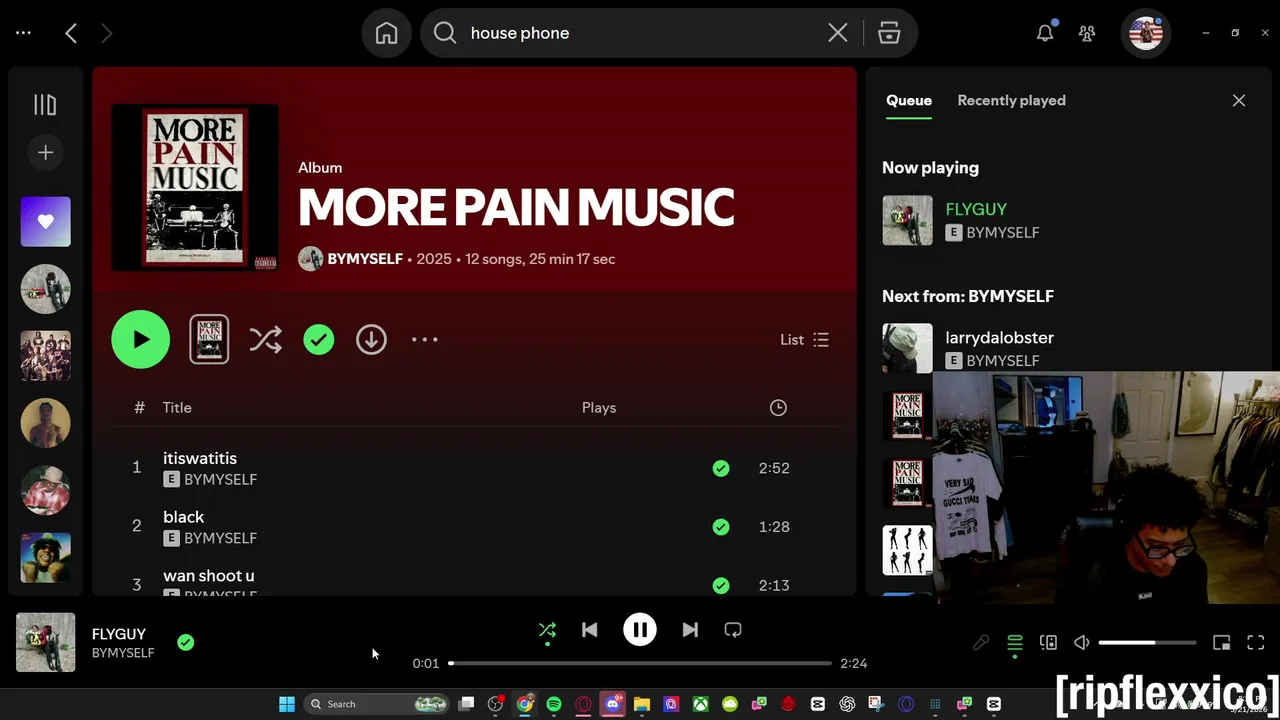Viewport: 1280px width, 720px height.
Task: Mute the volume speaker icon
Action: pos(1081,643)
